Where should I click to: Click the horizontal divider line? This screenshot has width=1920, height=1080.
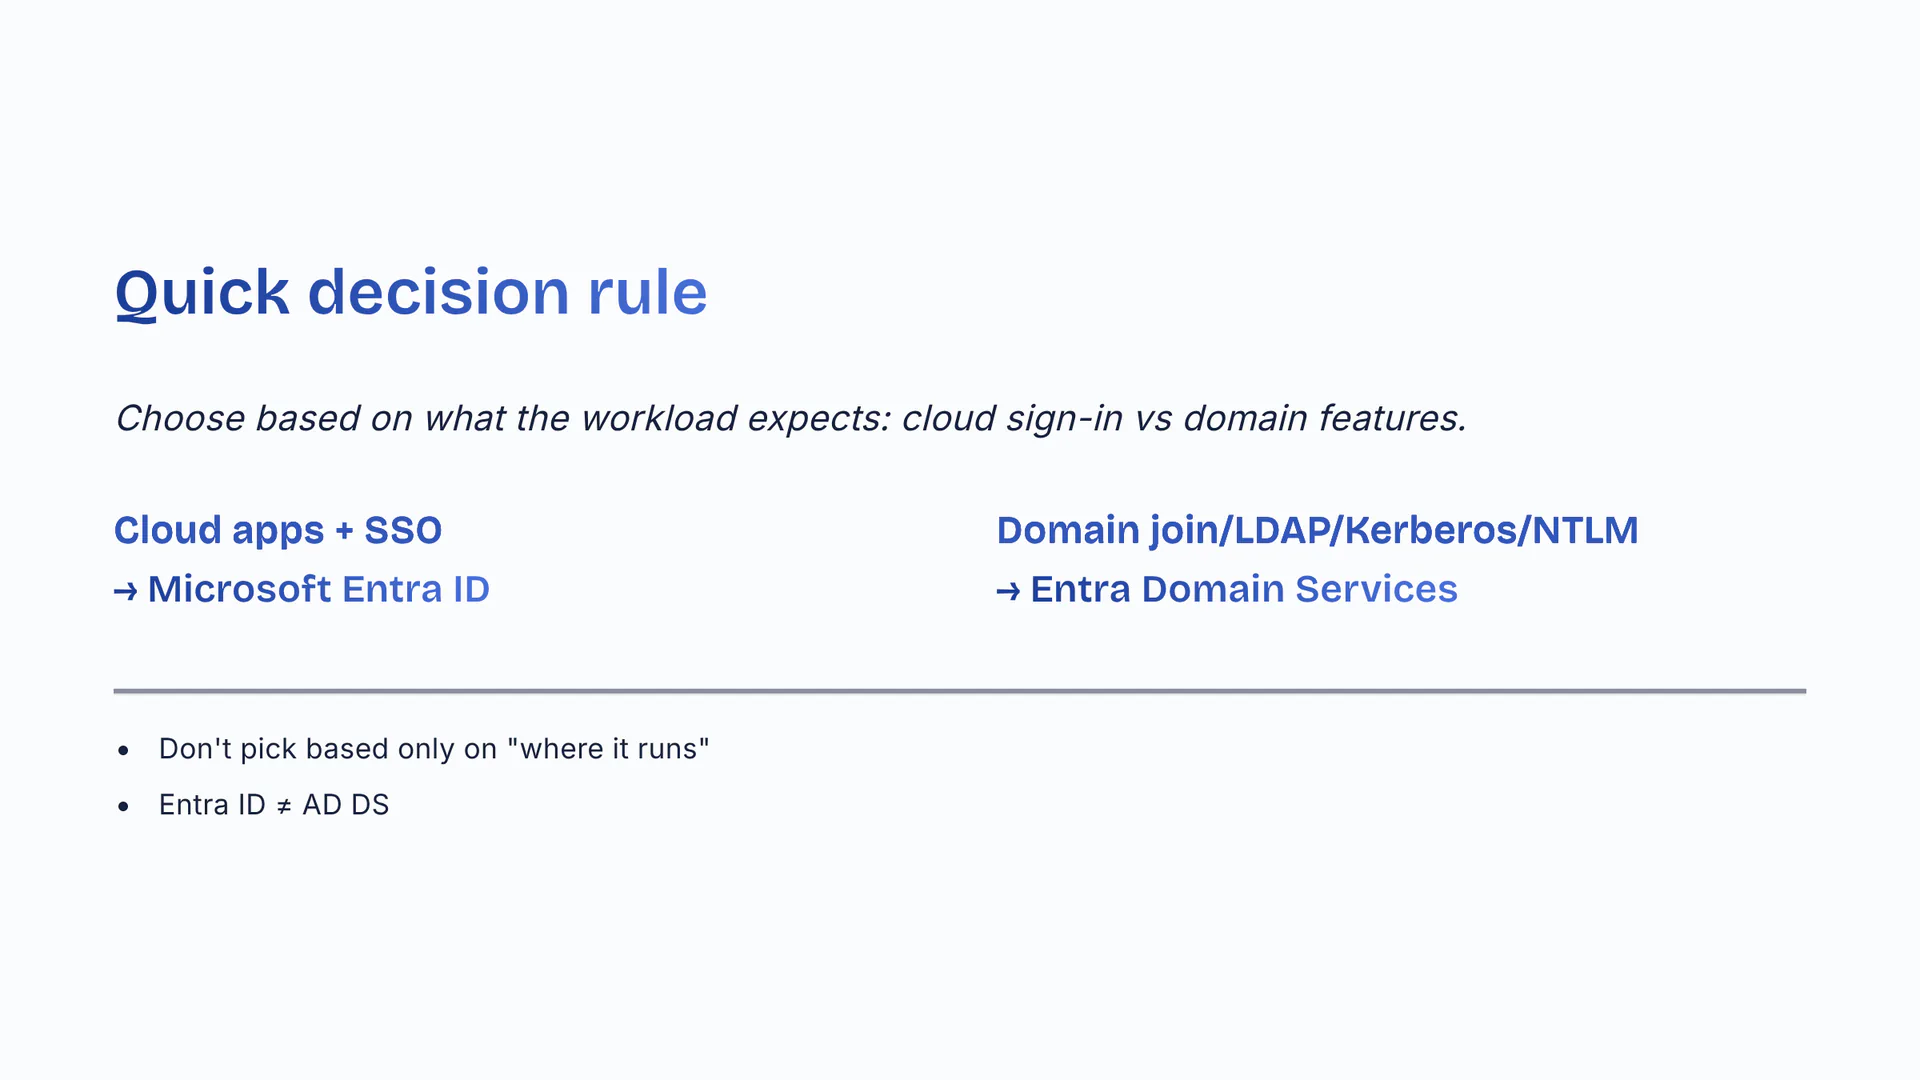pyautogui.click(x=960, y=691)
